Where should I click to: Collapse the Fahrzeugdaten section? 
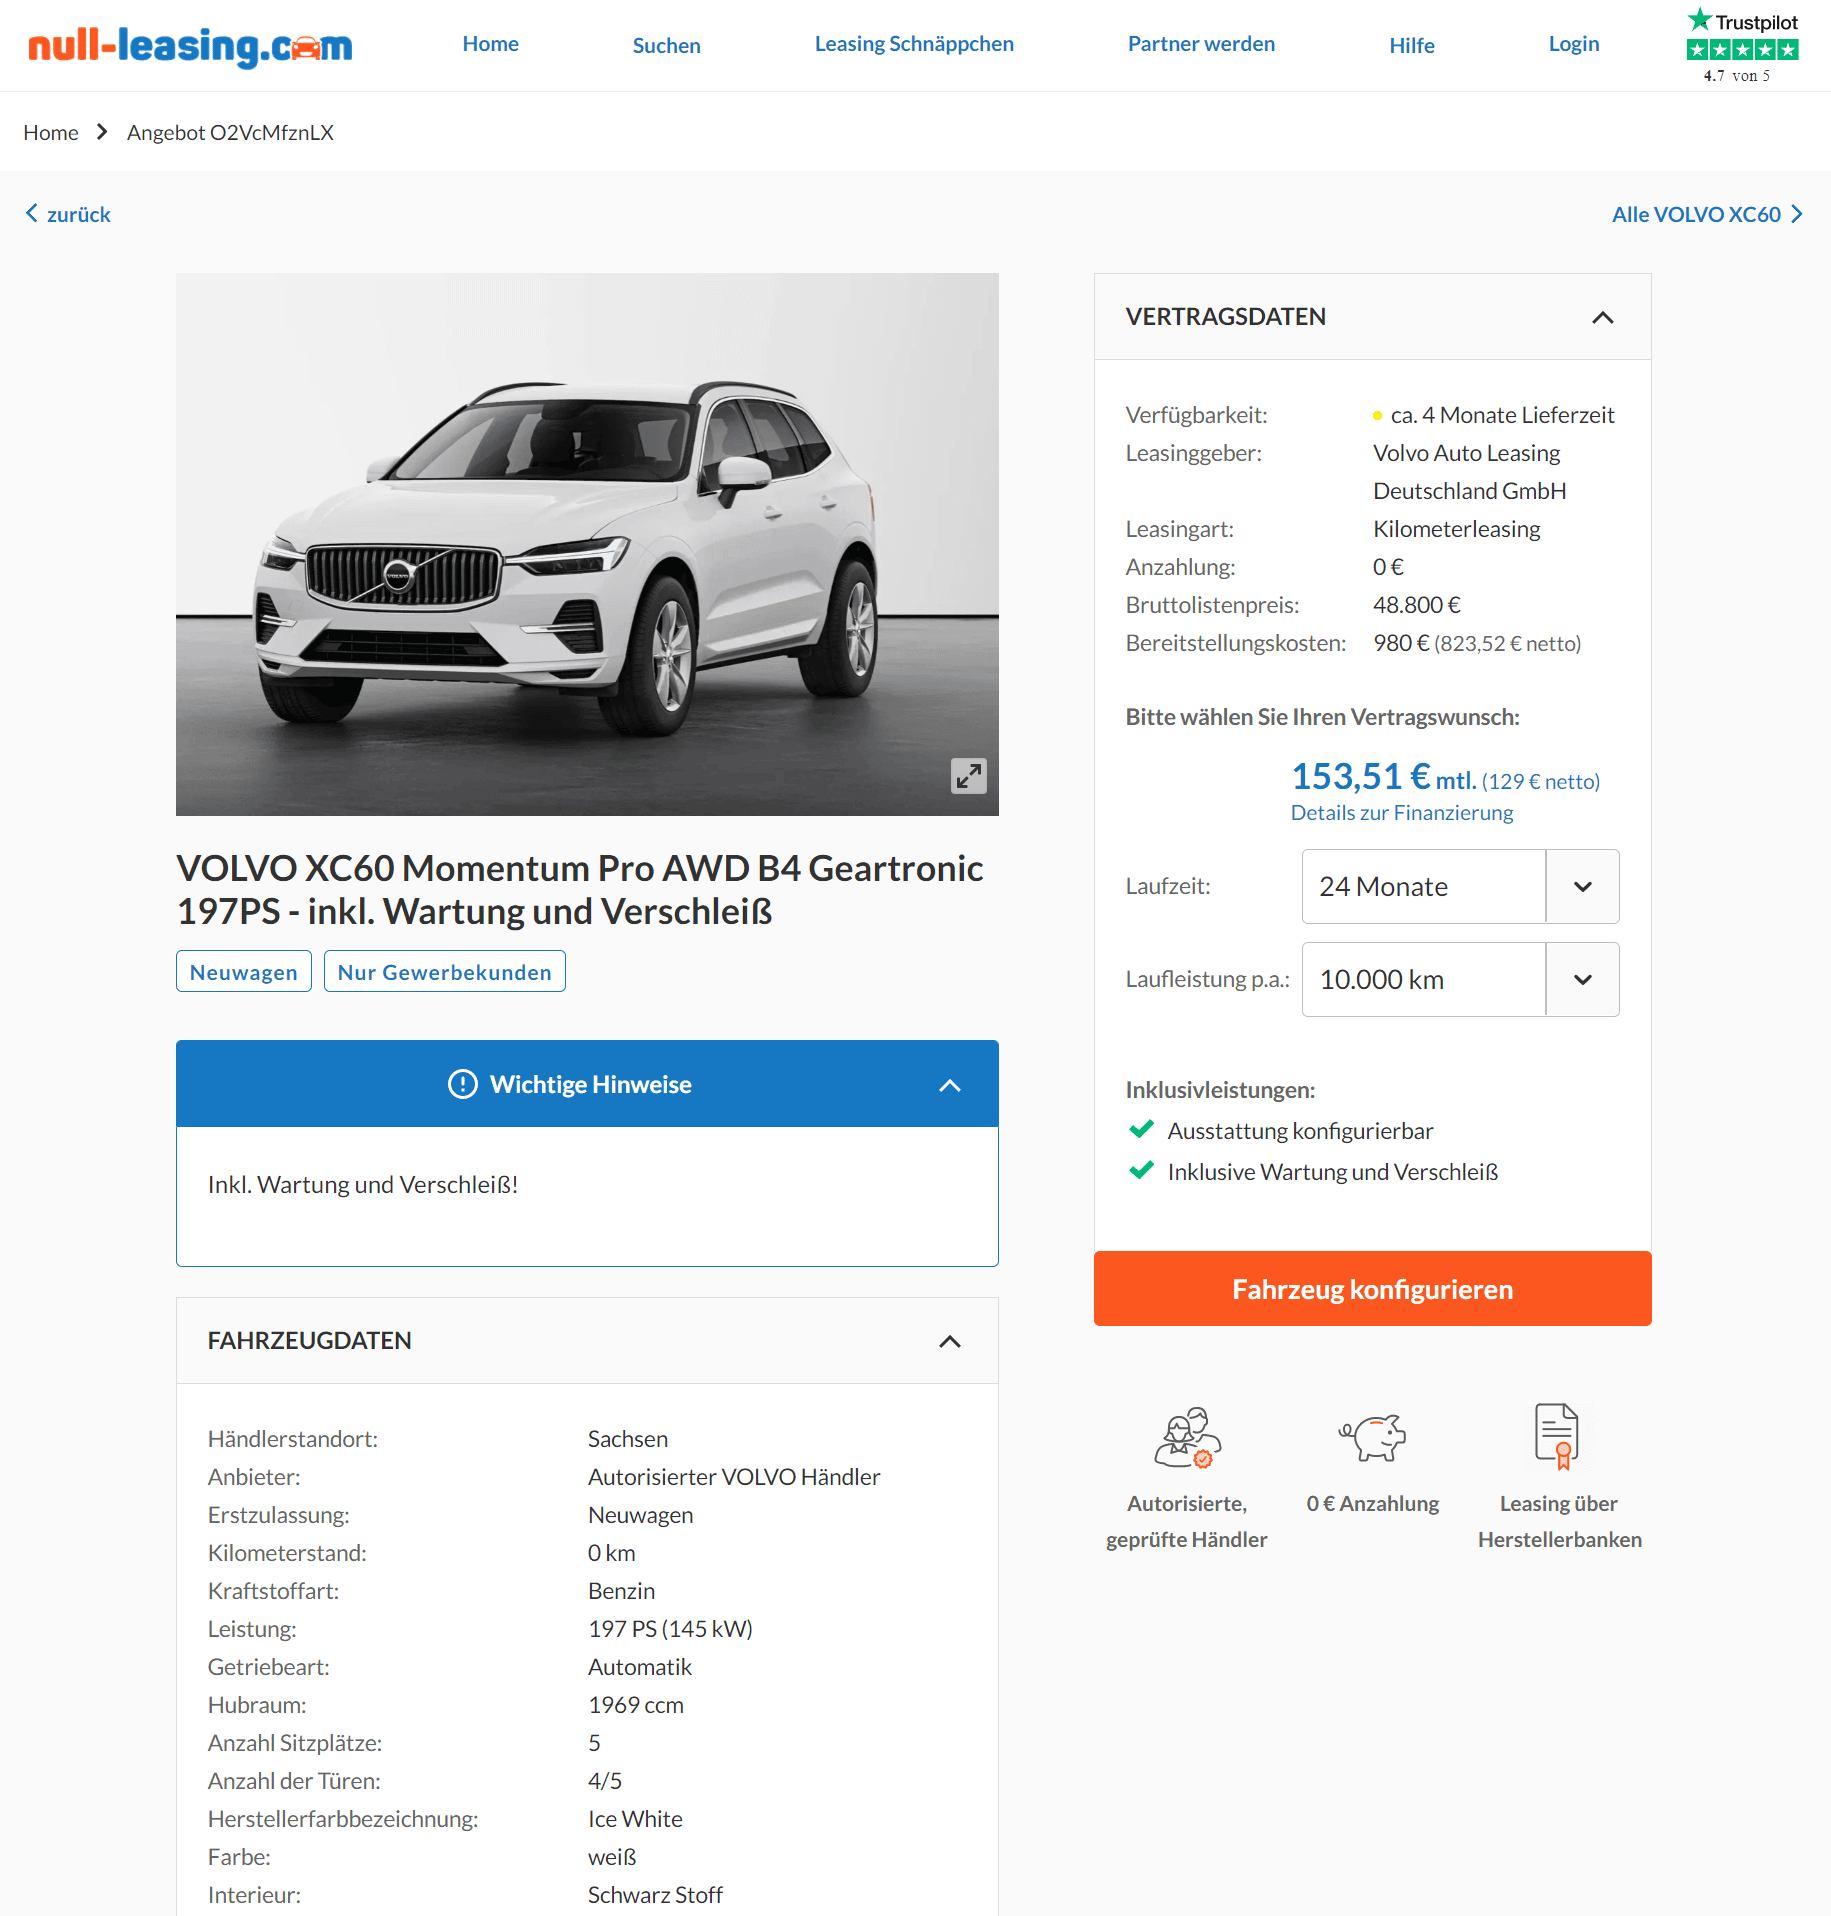(950, 1341)
